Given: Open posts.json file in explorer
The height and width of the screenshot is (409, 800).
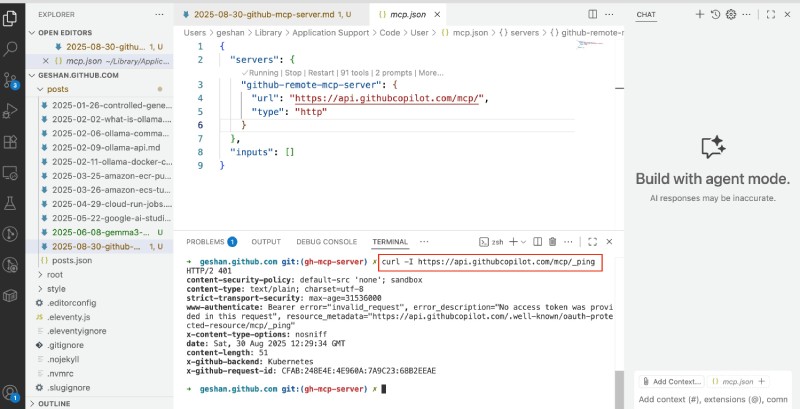Looking at the screenshot, I should (x=72, y=261).
